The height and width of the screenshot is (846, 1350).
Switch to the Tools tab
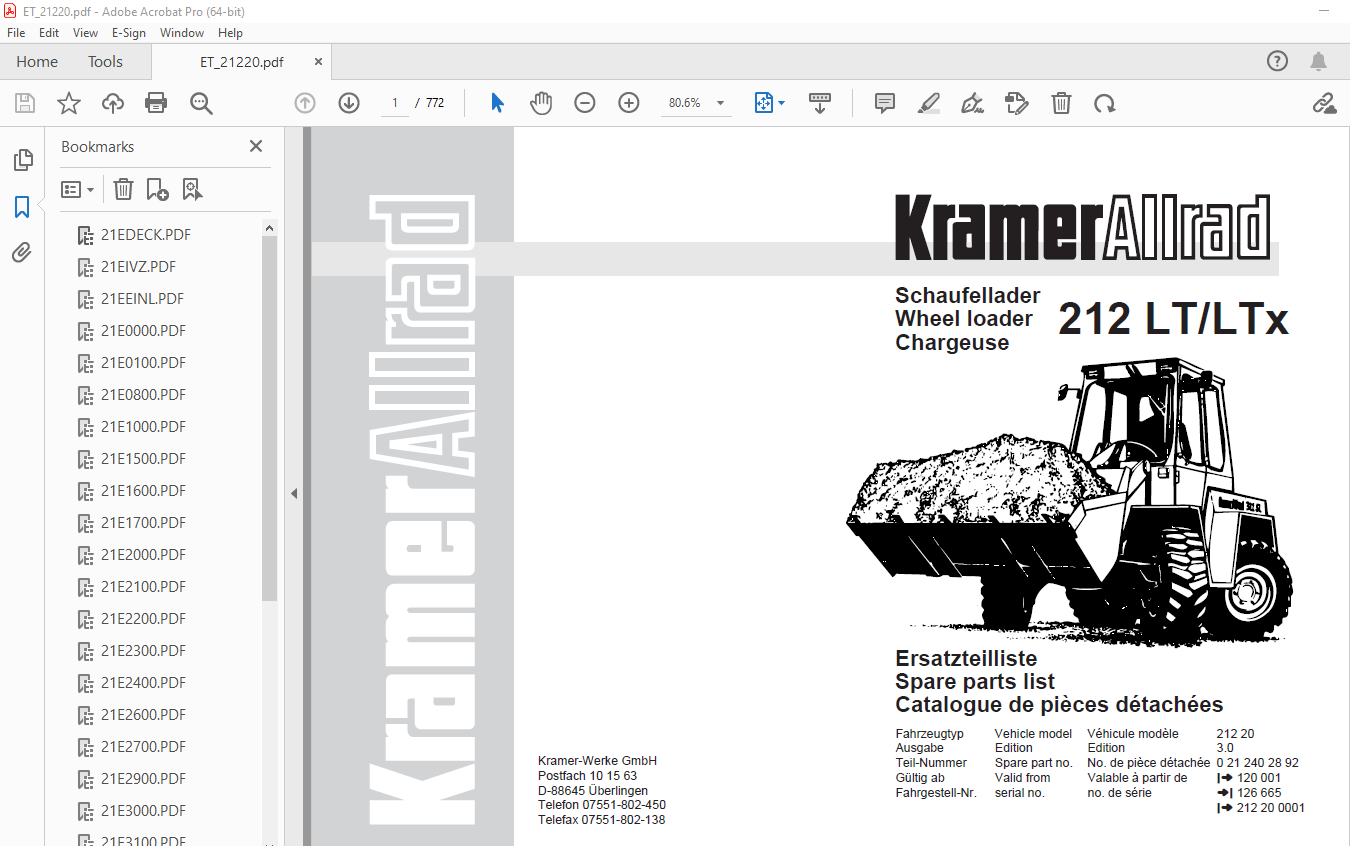105,61
